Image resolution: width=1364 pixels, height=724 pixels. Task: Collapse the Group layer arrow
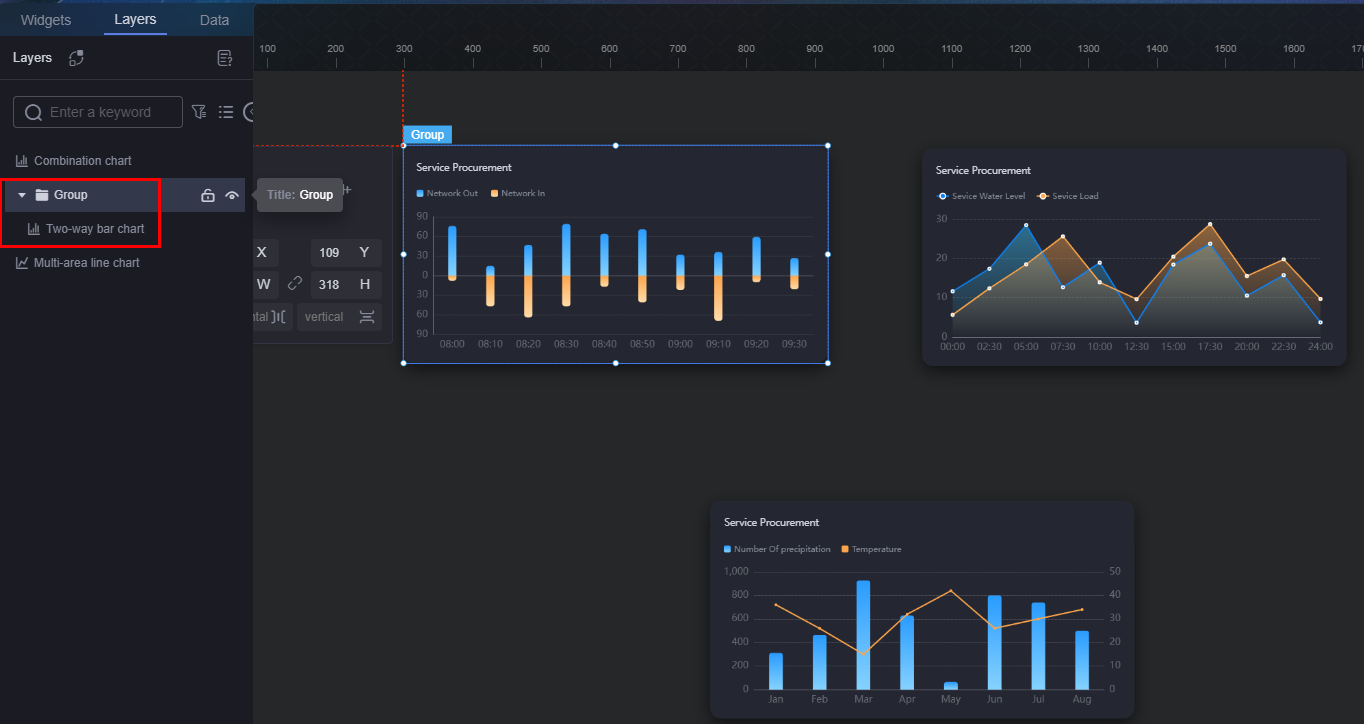pyautogui.click(x=22, y=195)
